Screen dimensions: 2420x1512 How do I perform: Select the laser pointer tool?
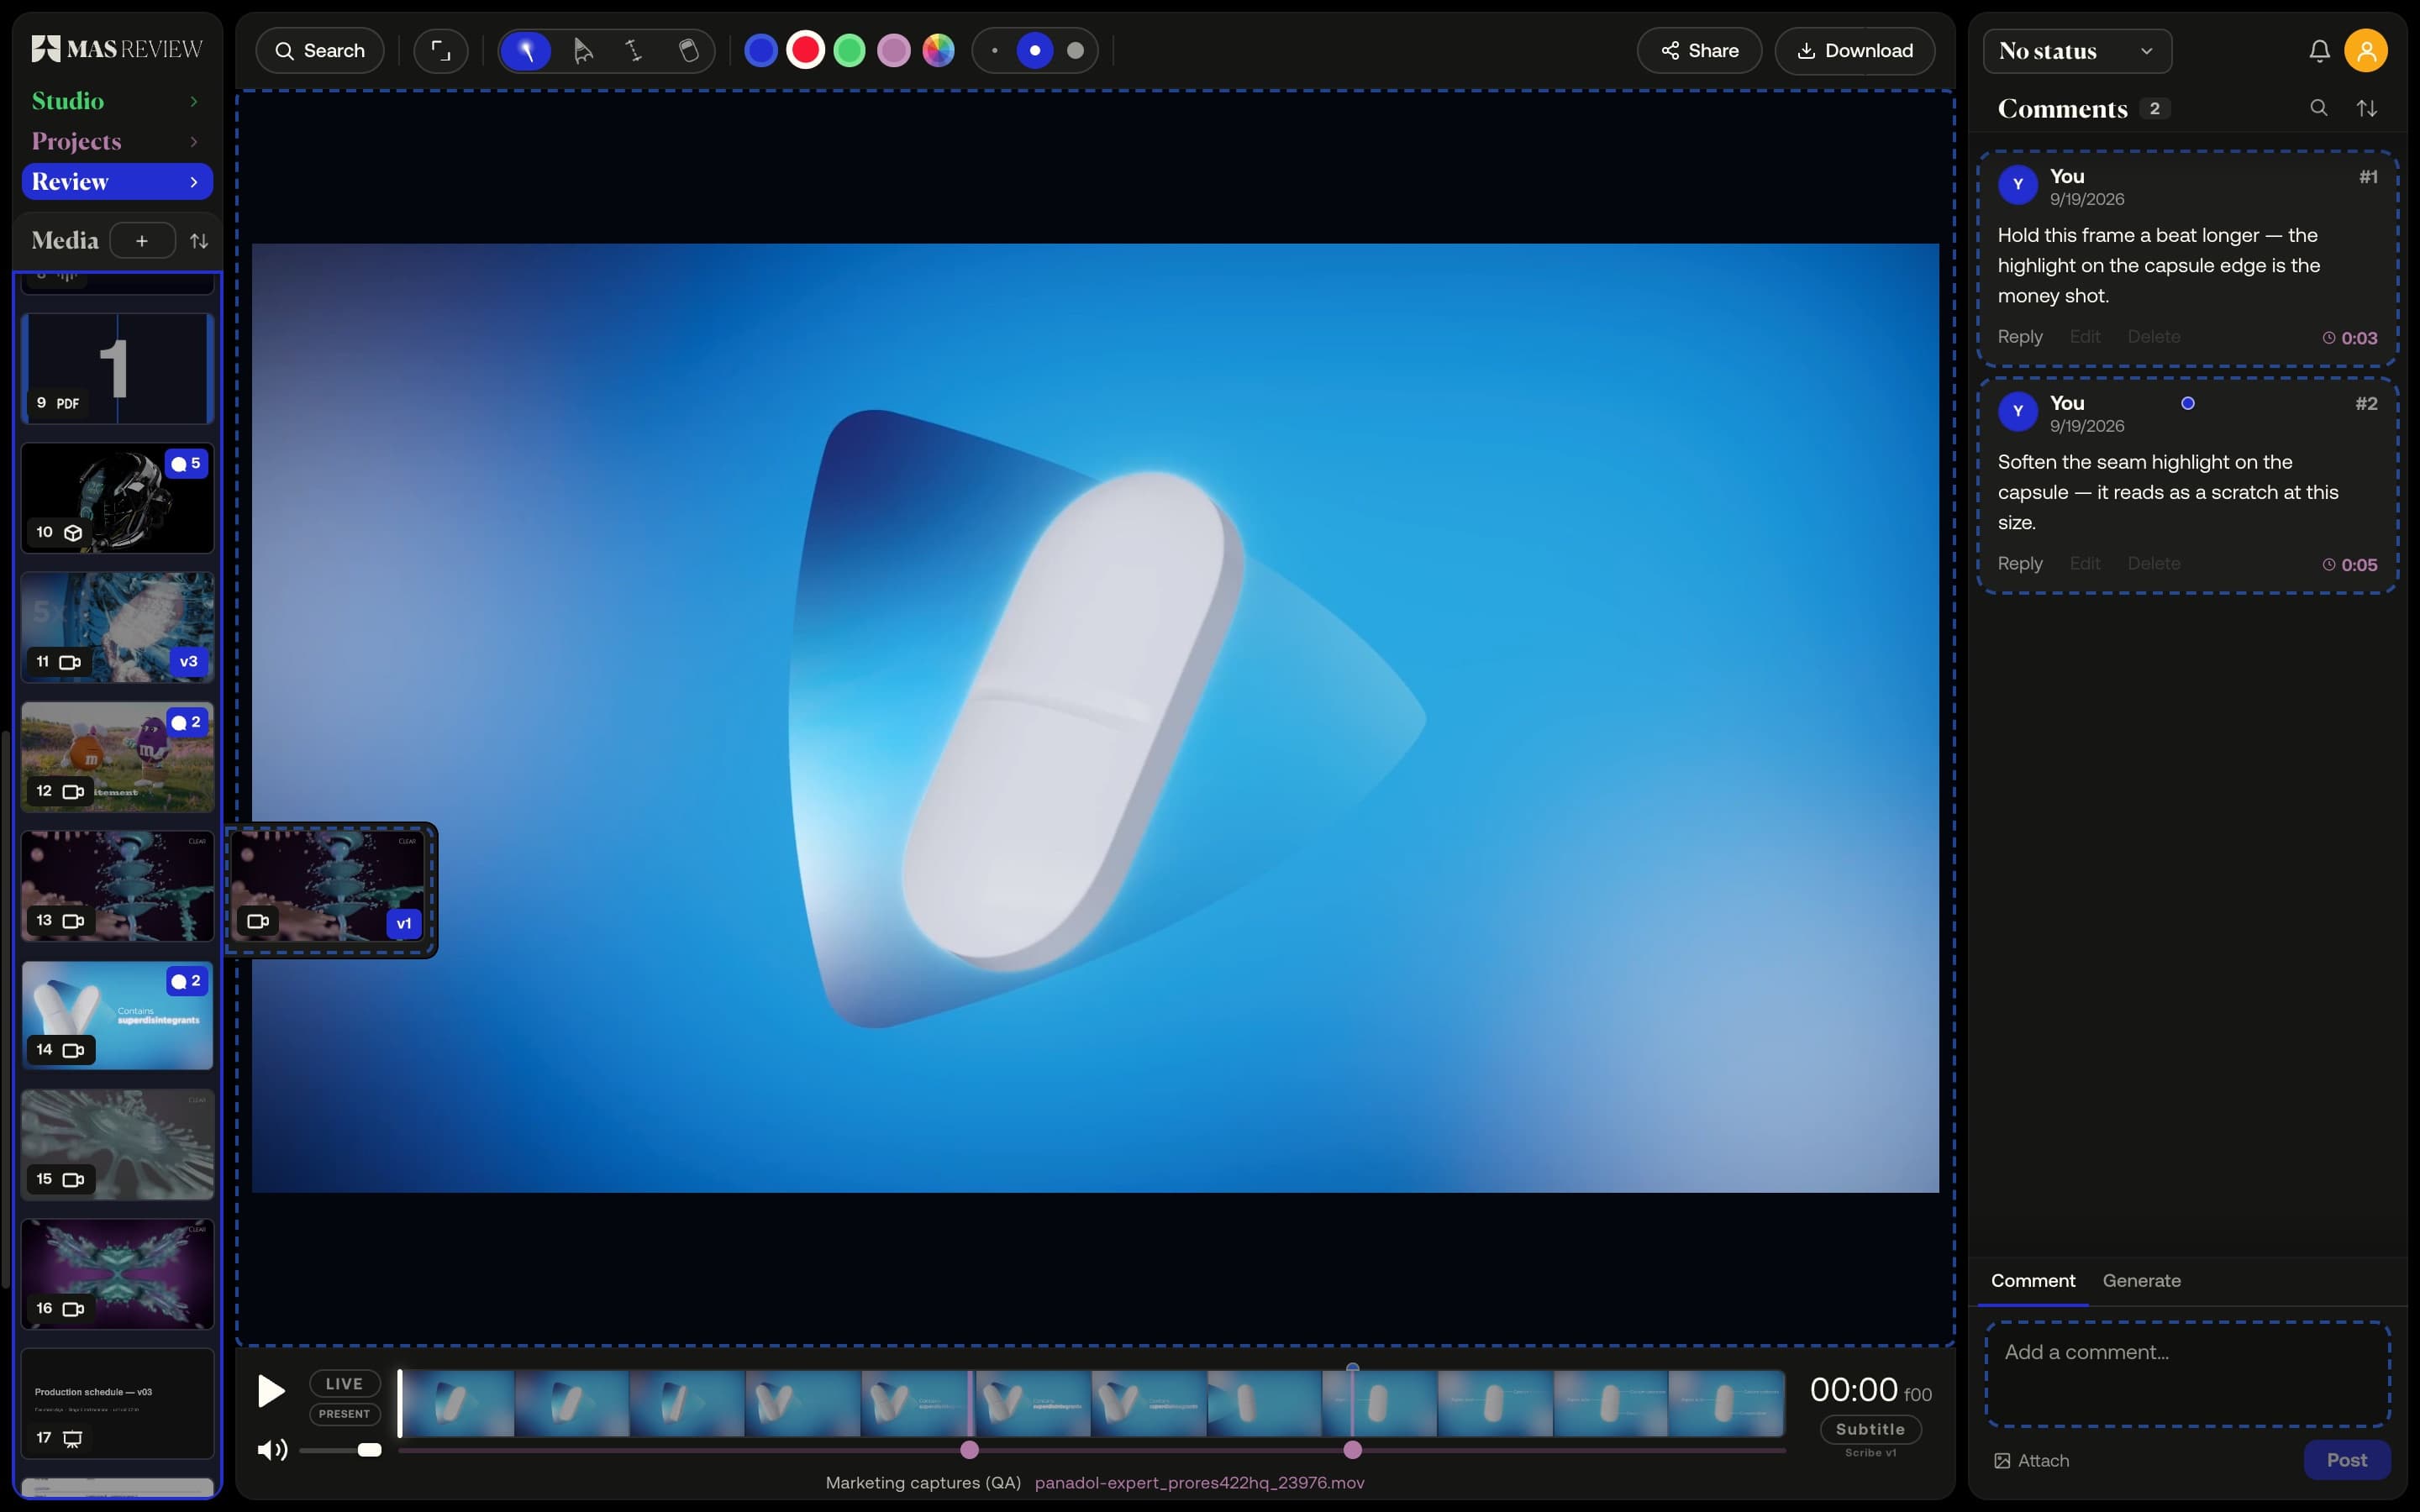tap(526, 50)
